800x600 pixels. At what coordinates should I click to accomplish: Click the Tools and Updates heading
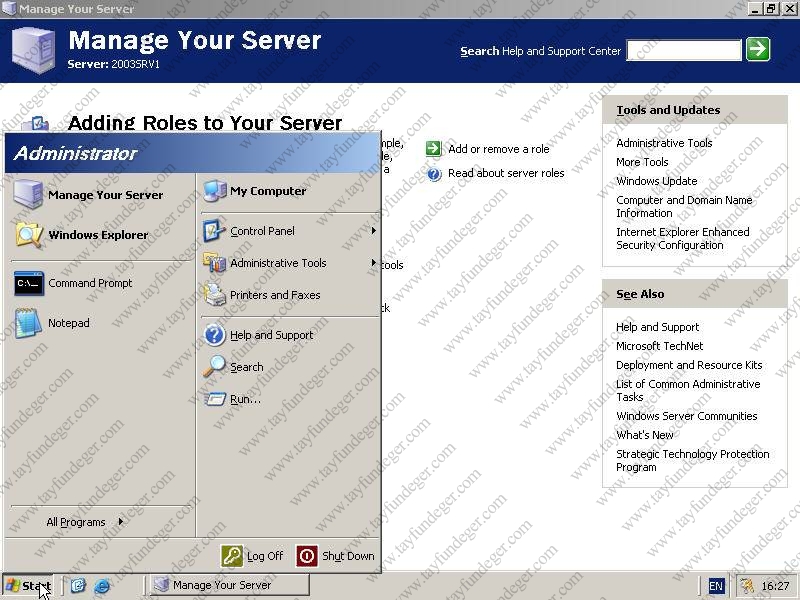(x=668, y=110)
